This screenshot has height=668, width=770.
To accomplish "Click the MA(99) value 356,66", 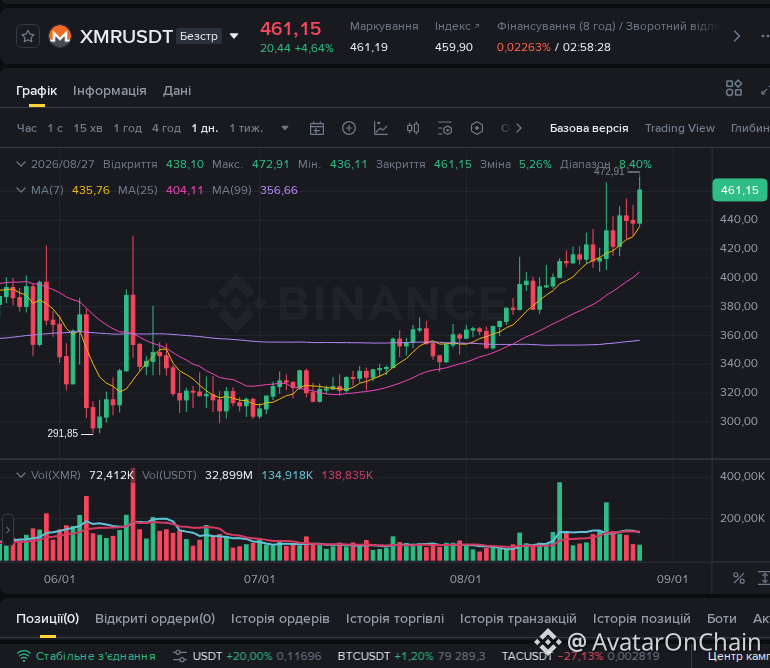I will click(278, 190).
